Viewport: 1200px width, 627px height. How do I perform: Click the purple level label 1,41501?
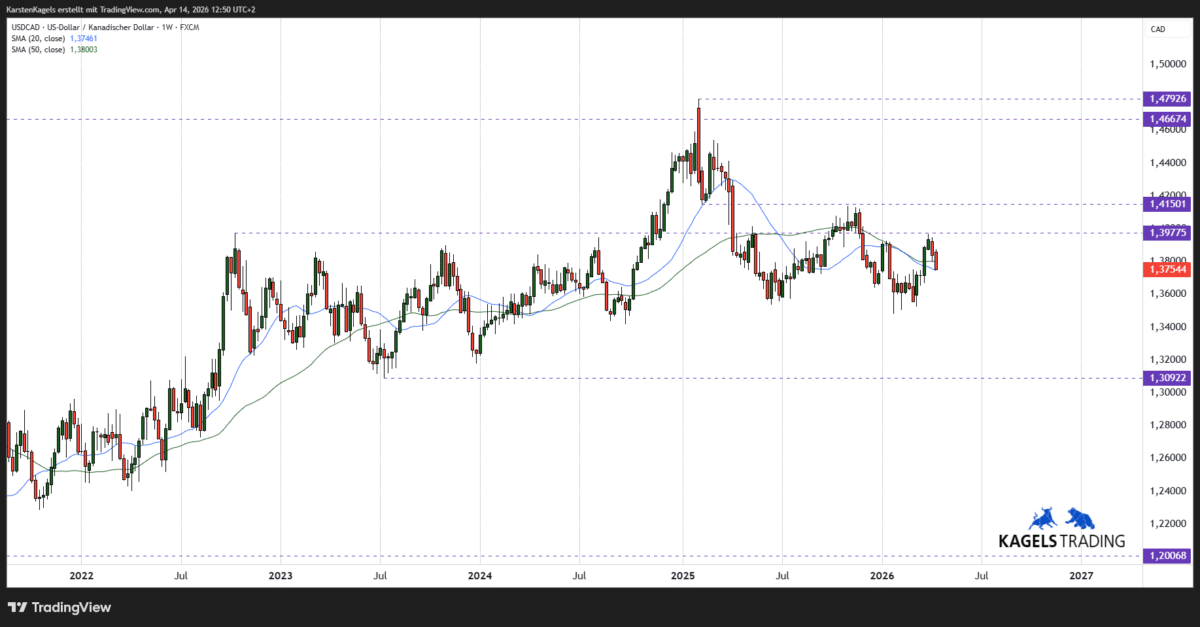click(1167, 204)
